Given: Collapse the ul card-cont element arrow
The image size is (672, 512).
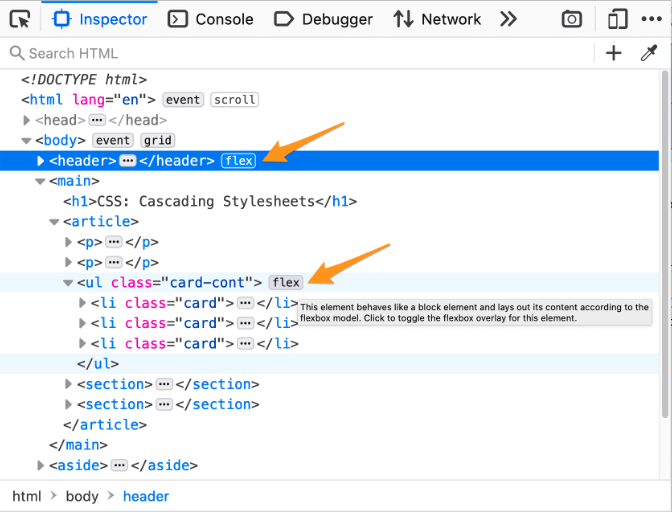Looking at the screenshot, I should click(69, 283).
